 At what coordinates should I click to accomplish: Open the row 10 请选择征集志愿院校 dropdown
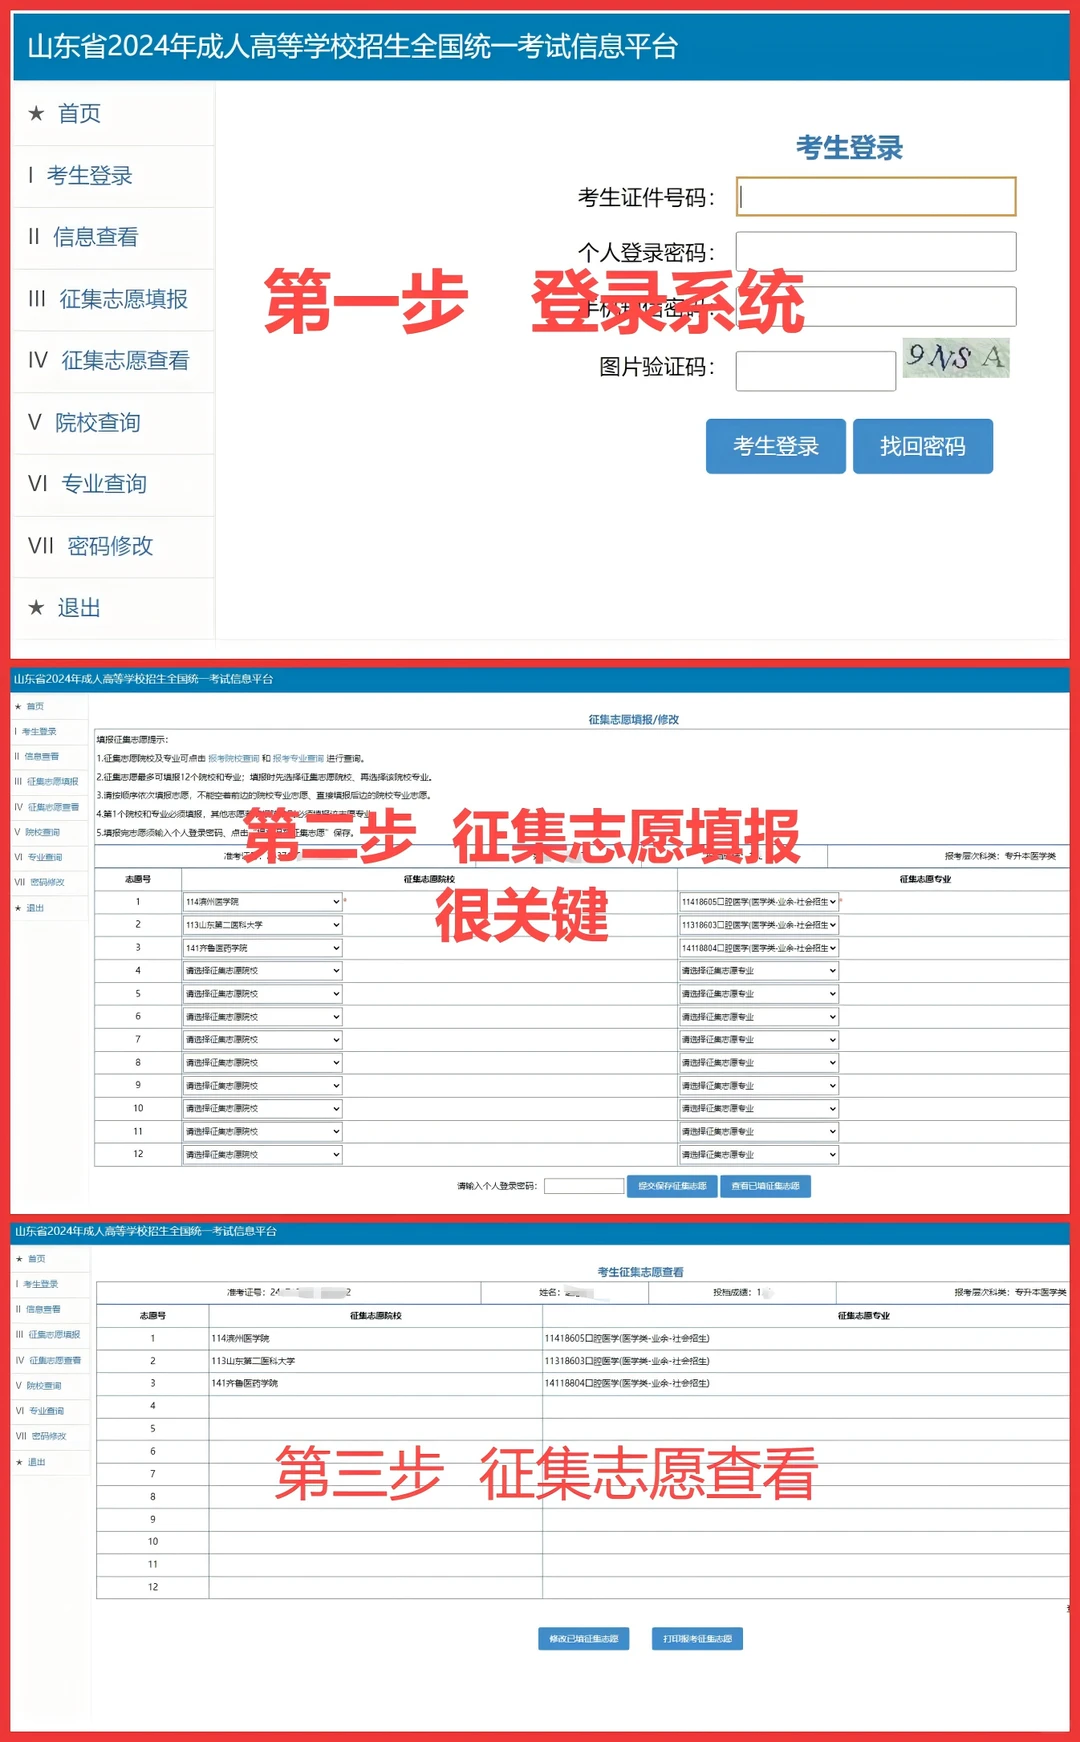point(262,1109)
